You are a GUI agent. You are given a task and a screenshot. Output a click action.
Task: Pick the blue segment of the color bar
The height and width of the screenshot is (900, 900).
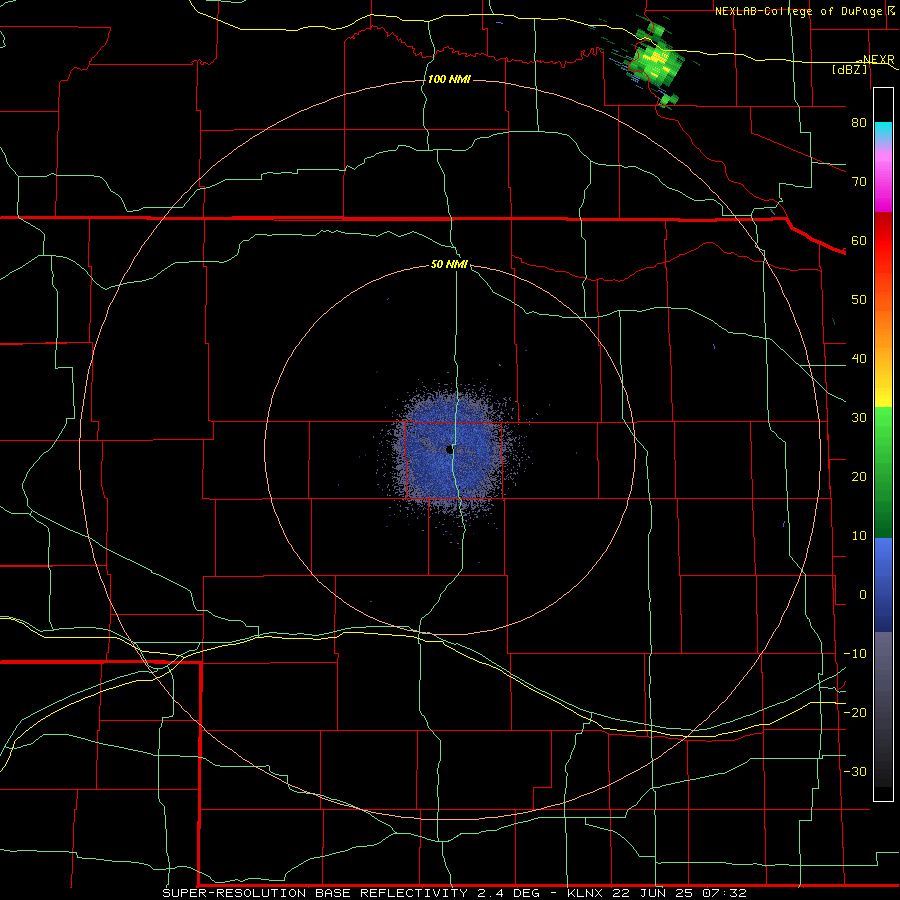pyautogui.click(x=883, y=584)
